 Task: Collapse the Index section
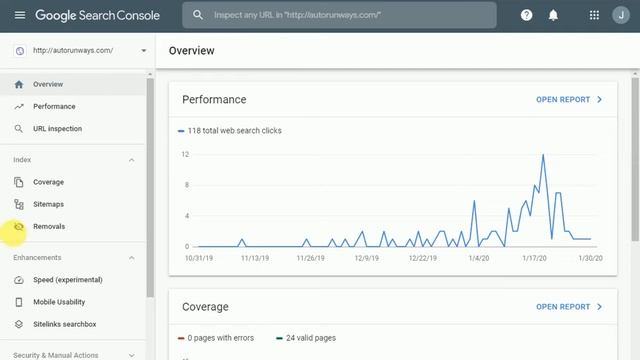click(x=131, y=160)
